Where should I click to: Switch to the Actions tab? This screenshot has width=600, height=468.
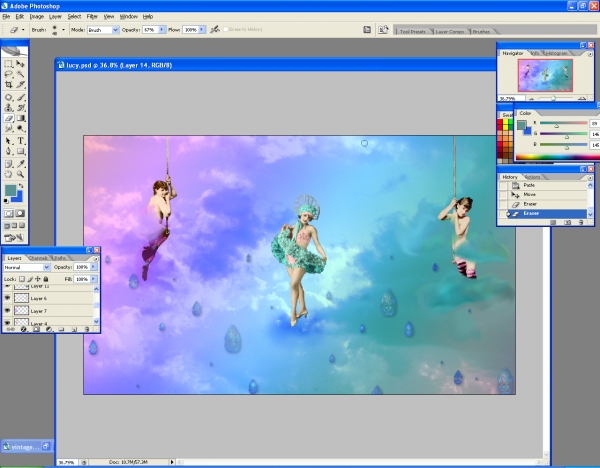(532, 177)
